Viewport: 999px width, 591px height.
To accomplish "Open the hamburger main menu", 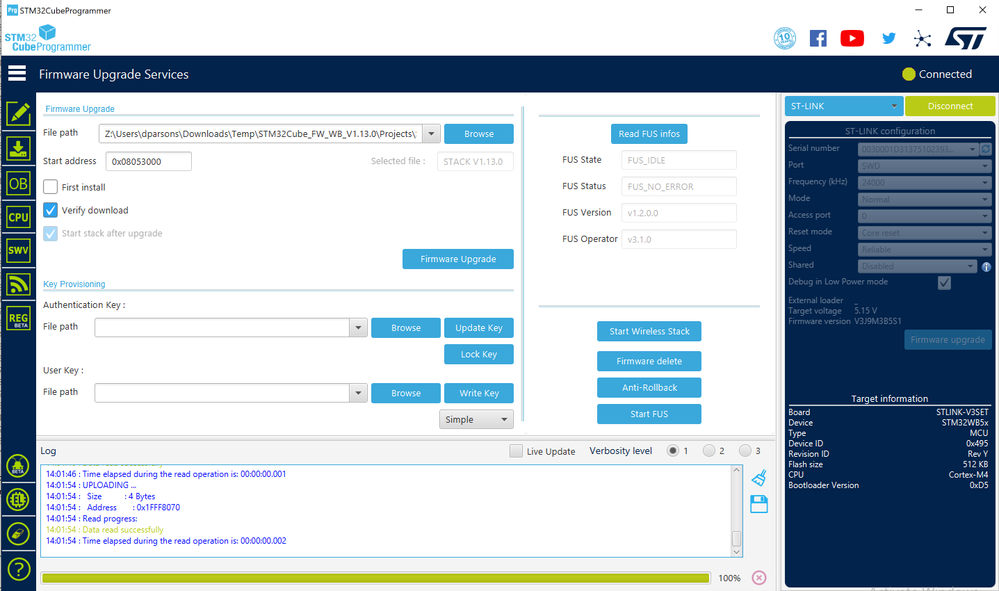I will pyautogui.click(x=17, y=74).
